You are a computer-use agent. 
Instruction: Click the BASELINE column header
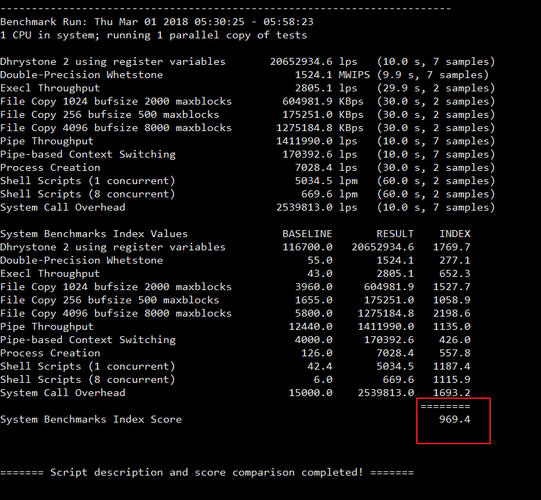click(x=307, y=234)
